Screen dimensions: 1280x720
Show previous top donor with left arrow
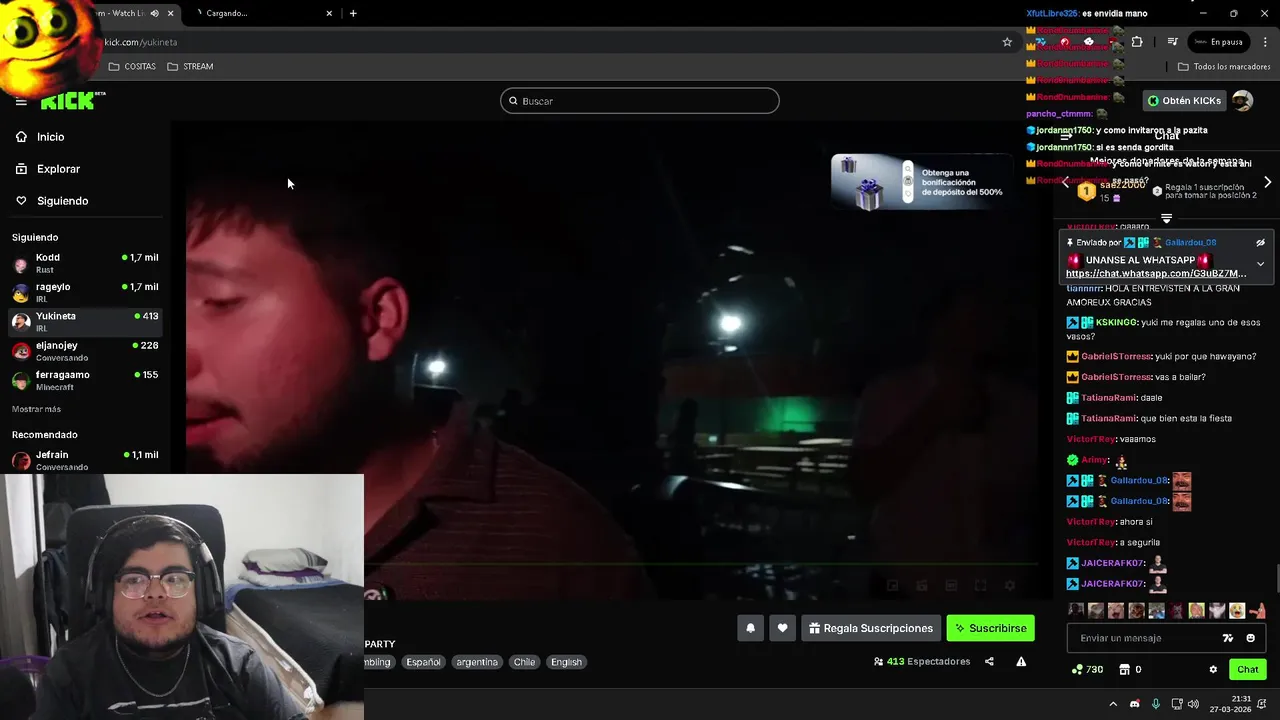(x=1065, y=183)
